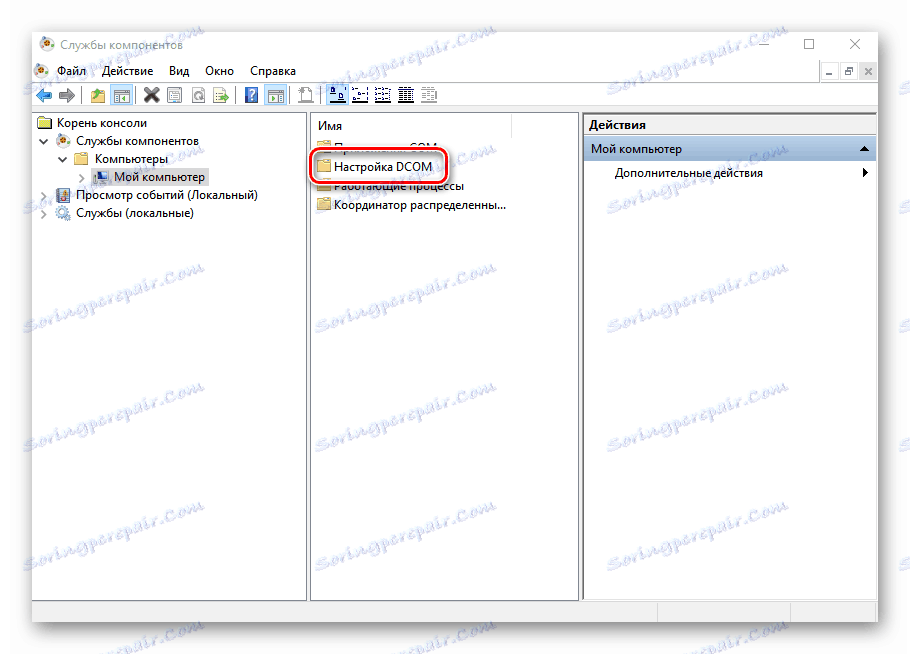Open the Вид menu
Viewport: 910px width, 654px height.
click(179, 71)
